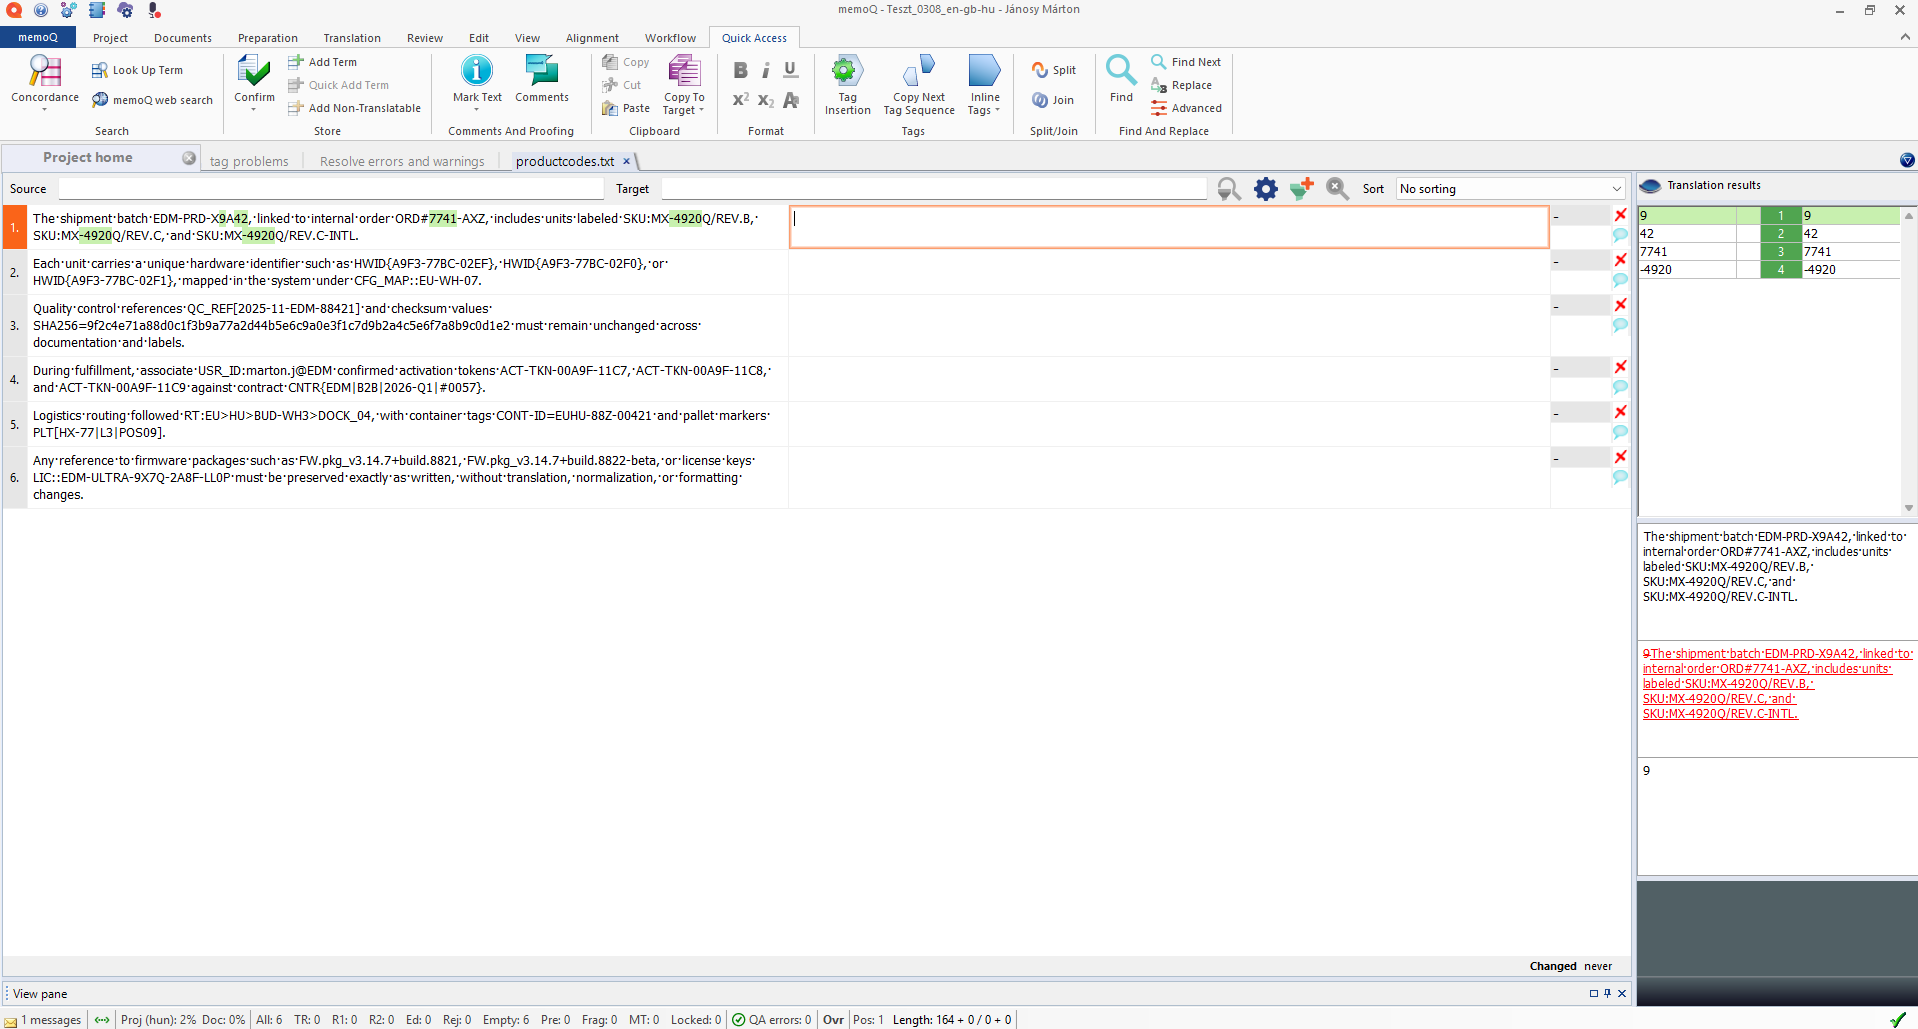Open the Resolve errors and warnings tab

pos(402,161)
